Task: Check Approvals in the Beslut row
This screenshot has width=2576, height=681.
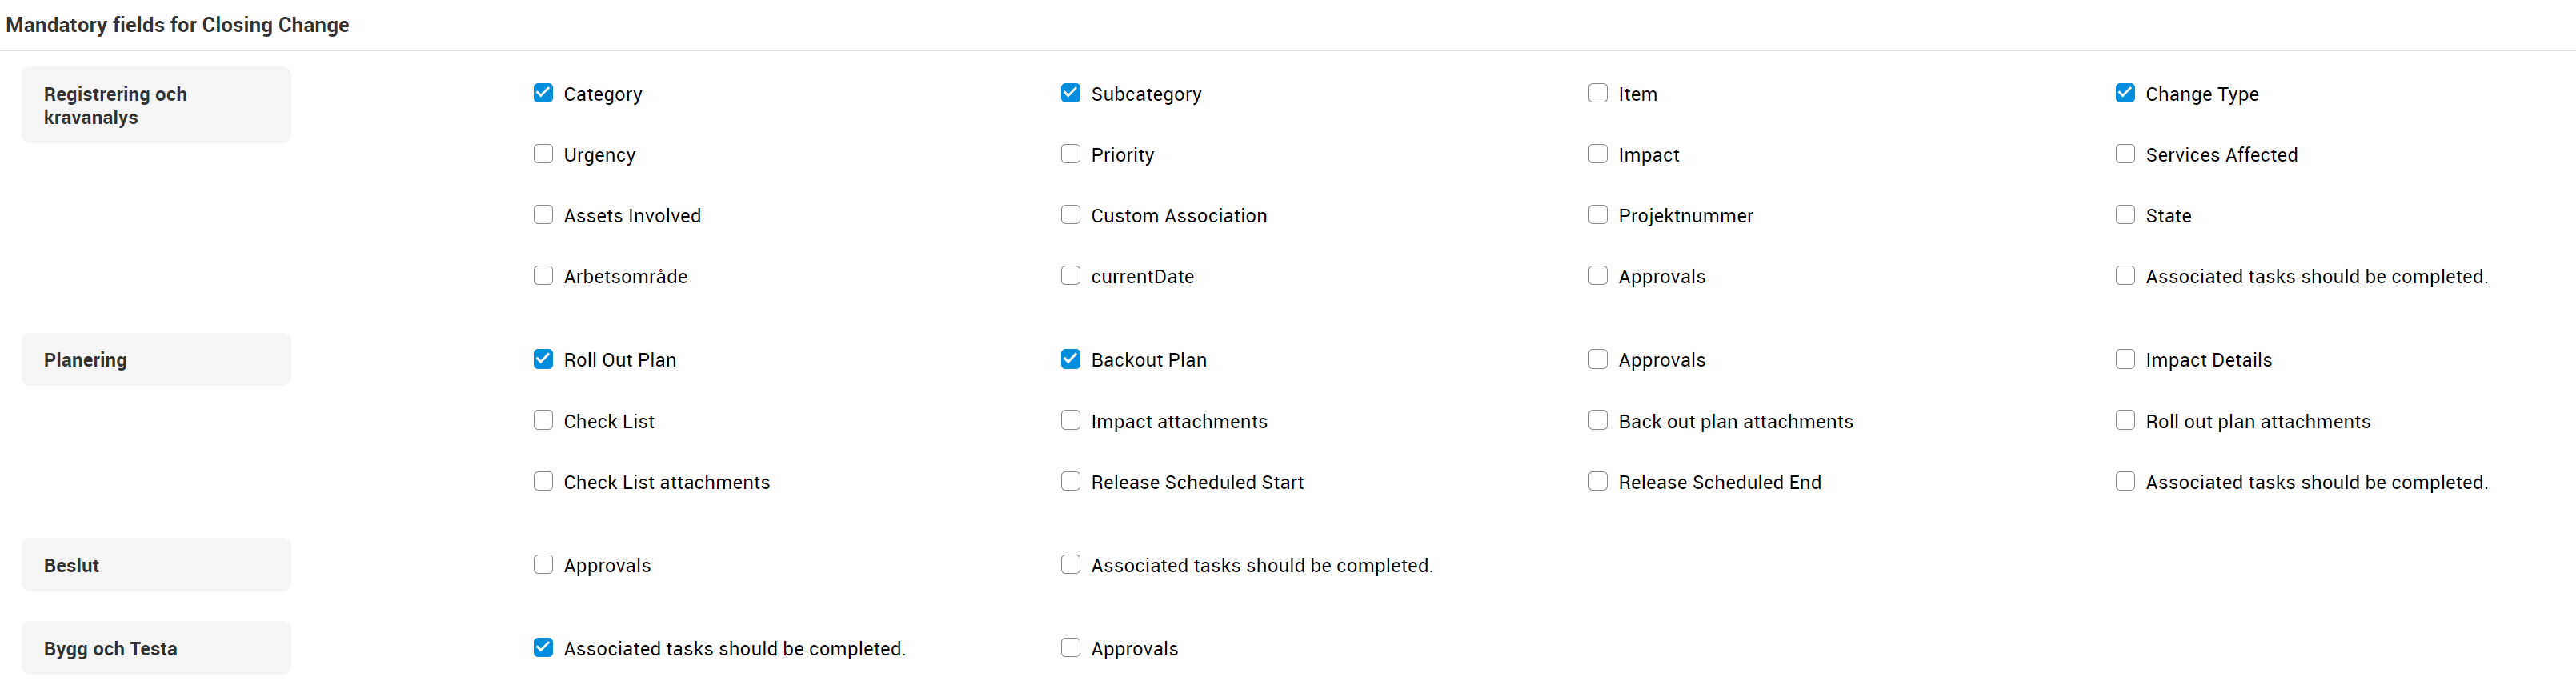Action: (543, 565)
